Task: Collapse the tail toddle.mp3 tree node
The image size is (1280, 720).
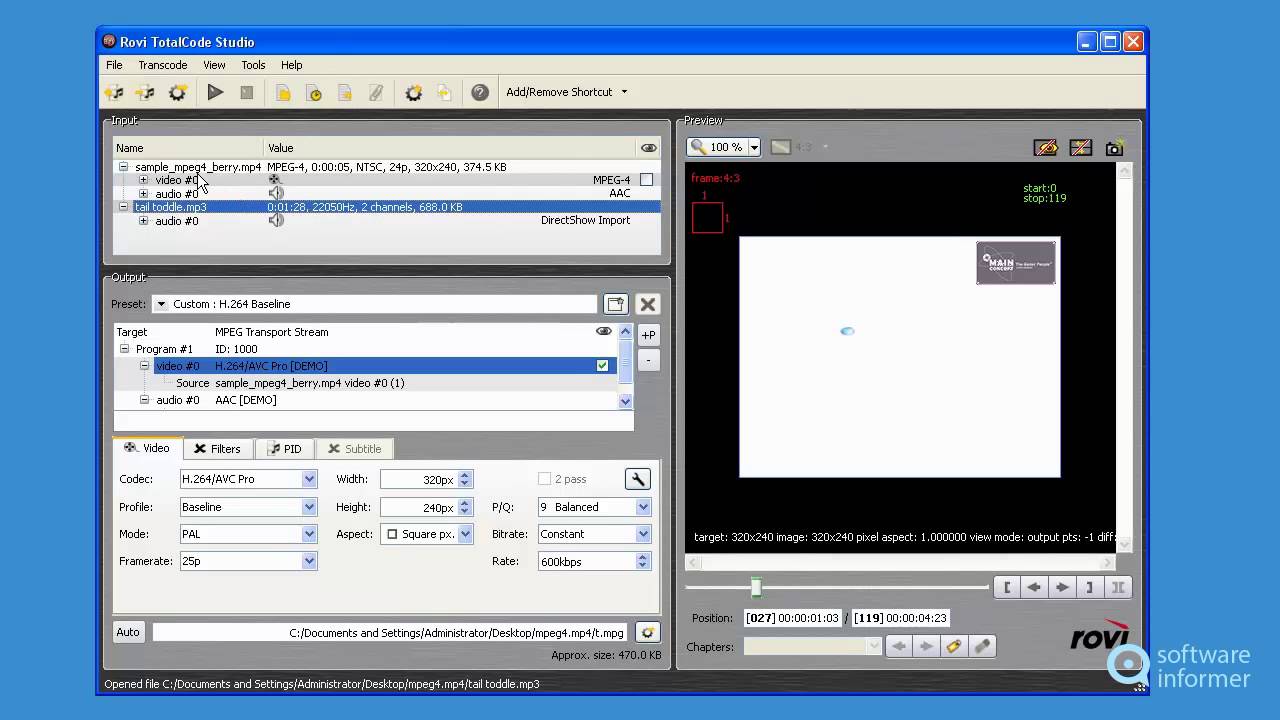Action: point(123,207)
